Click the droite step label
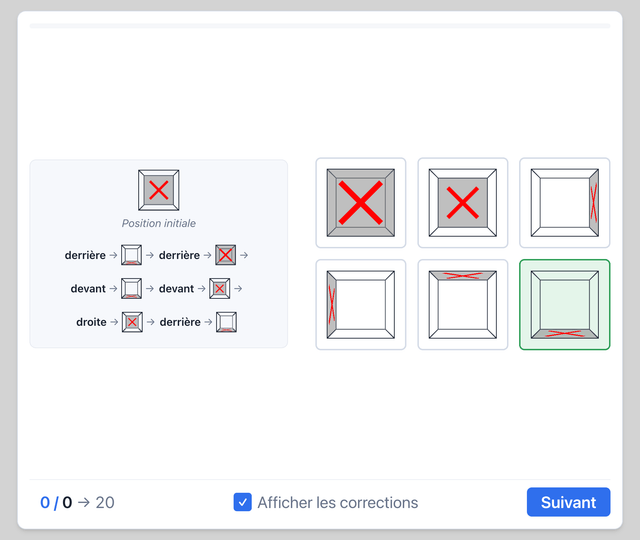640x540 pixels. click(x=91, y=322)
